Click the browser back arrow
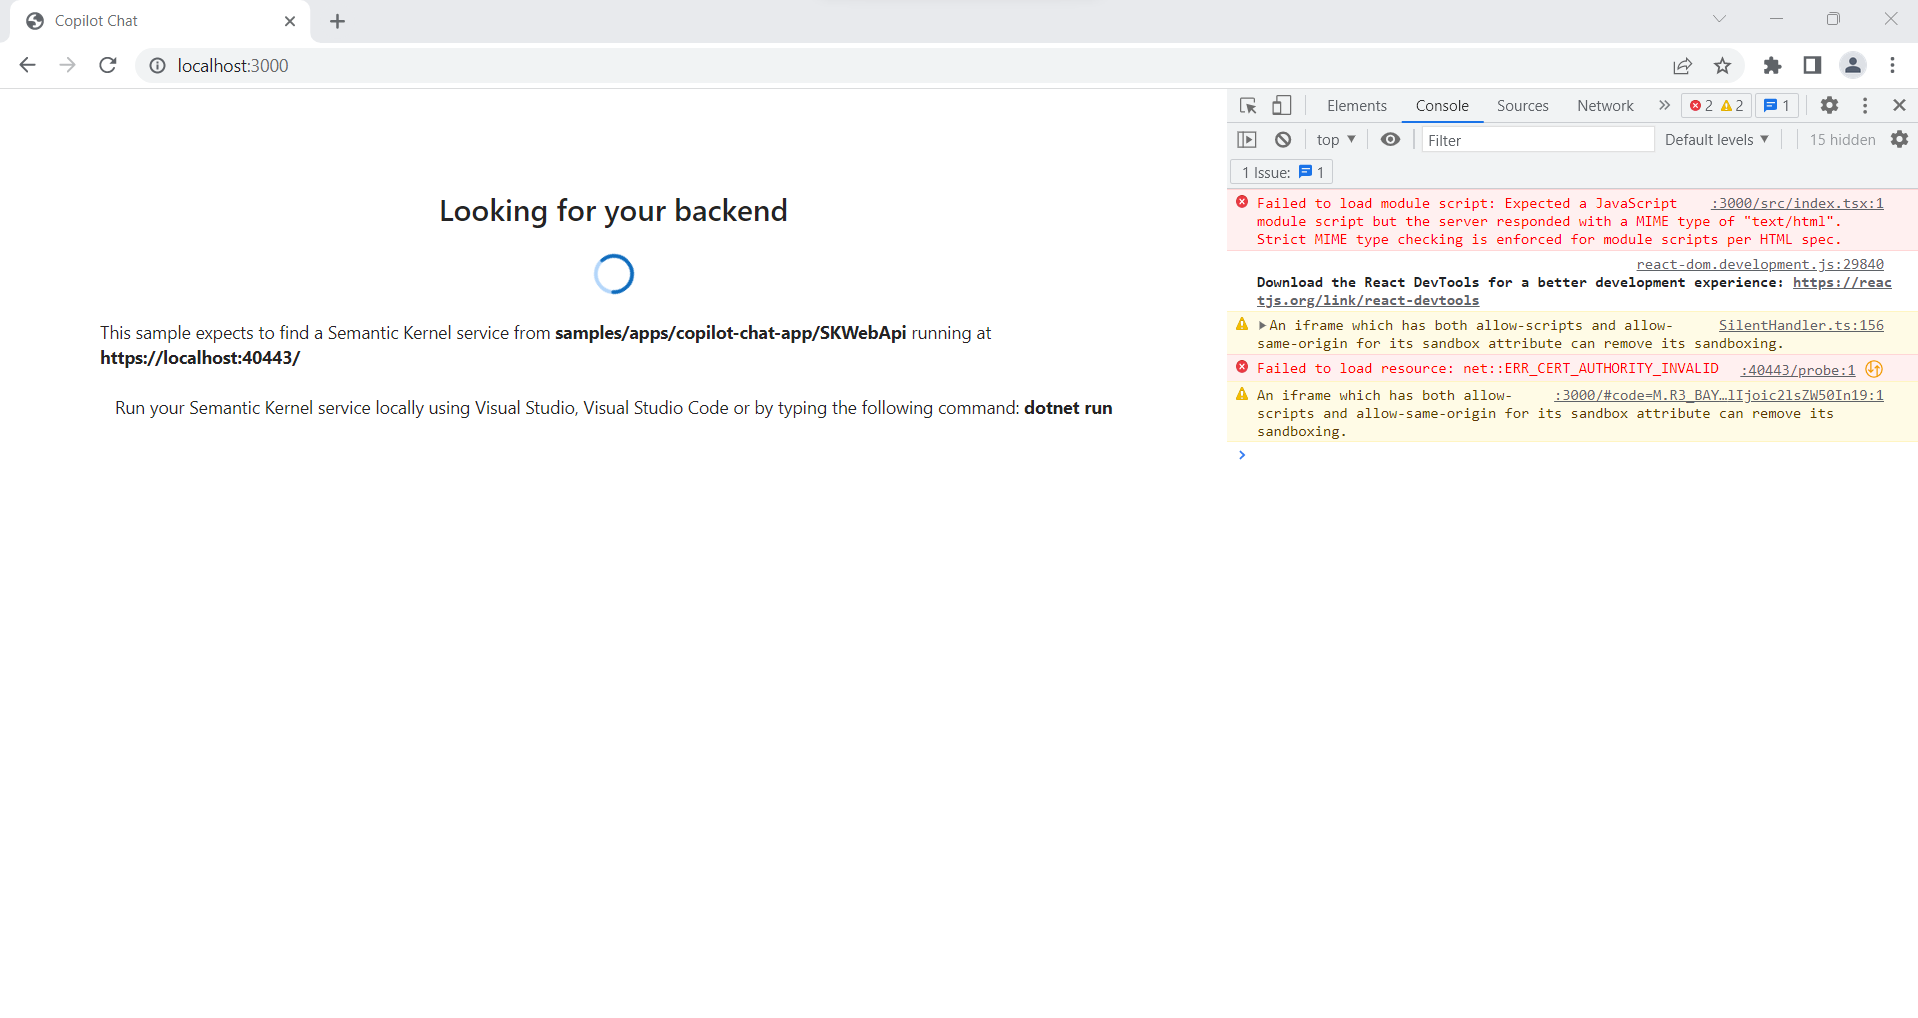Image resolution: width=1918 pixels, height=1018 pixels. (x=27, y=65)
